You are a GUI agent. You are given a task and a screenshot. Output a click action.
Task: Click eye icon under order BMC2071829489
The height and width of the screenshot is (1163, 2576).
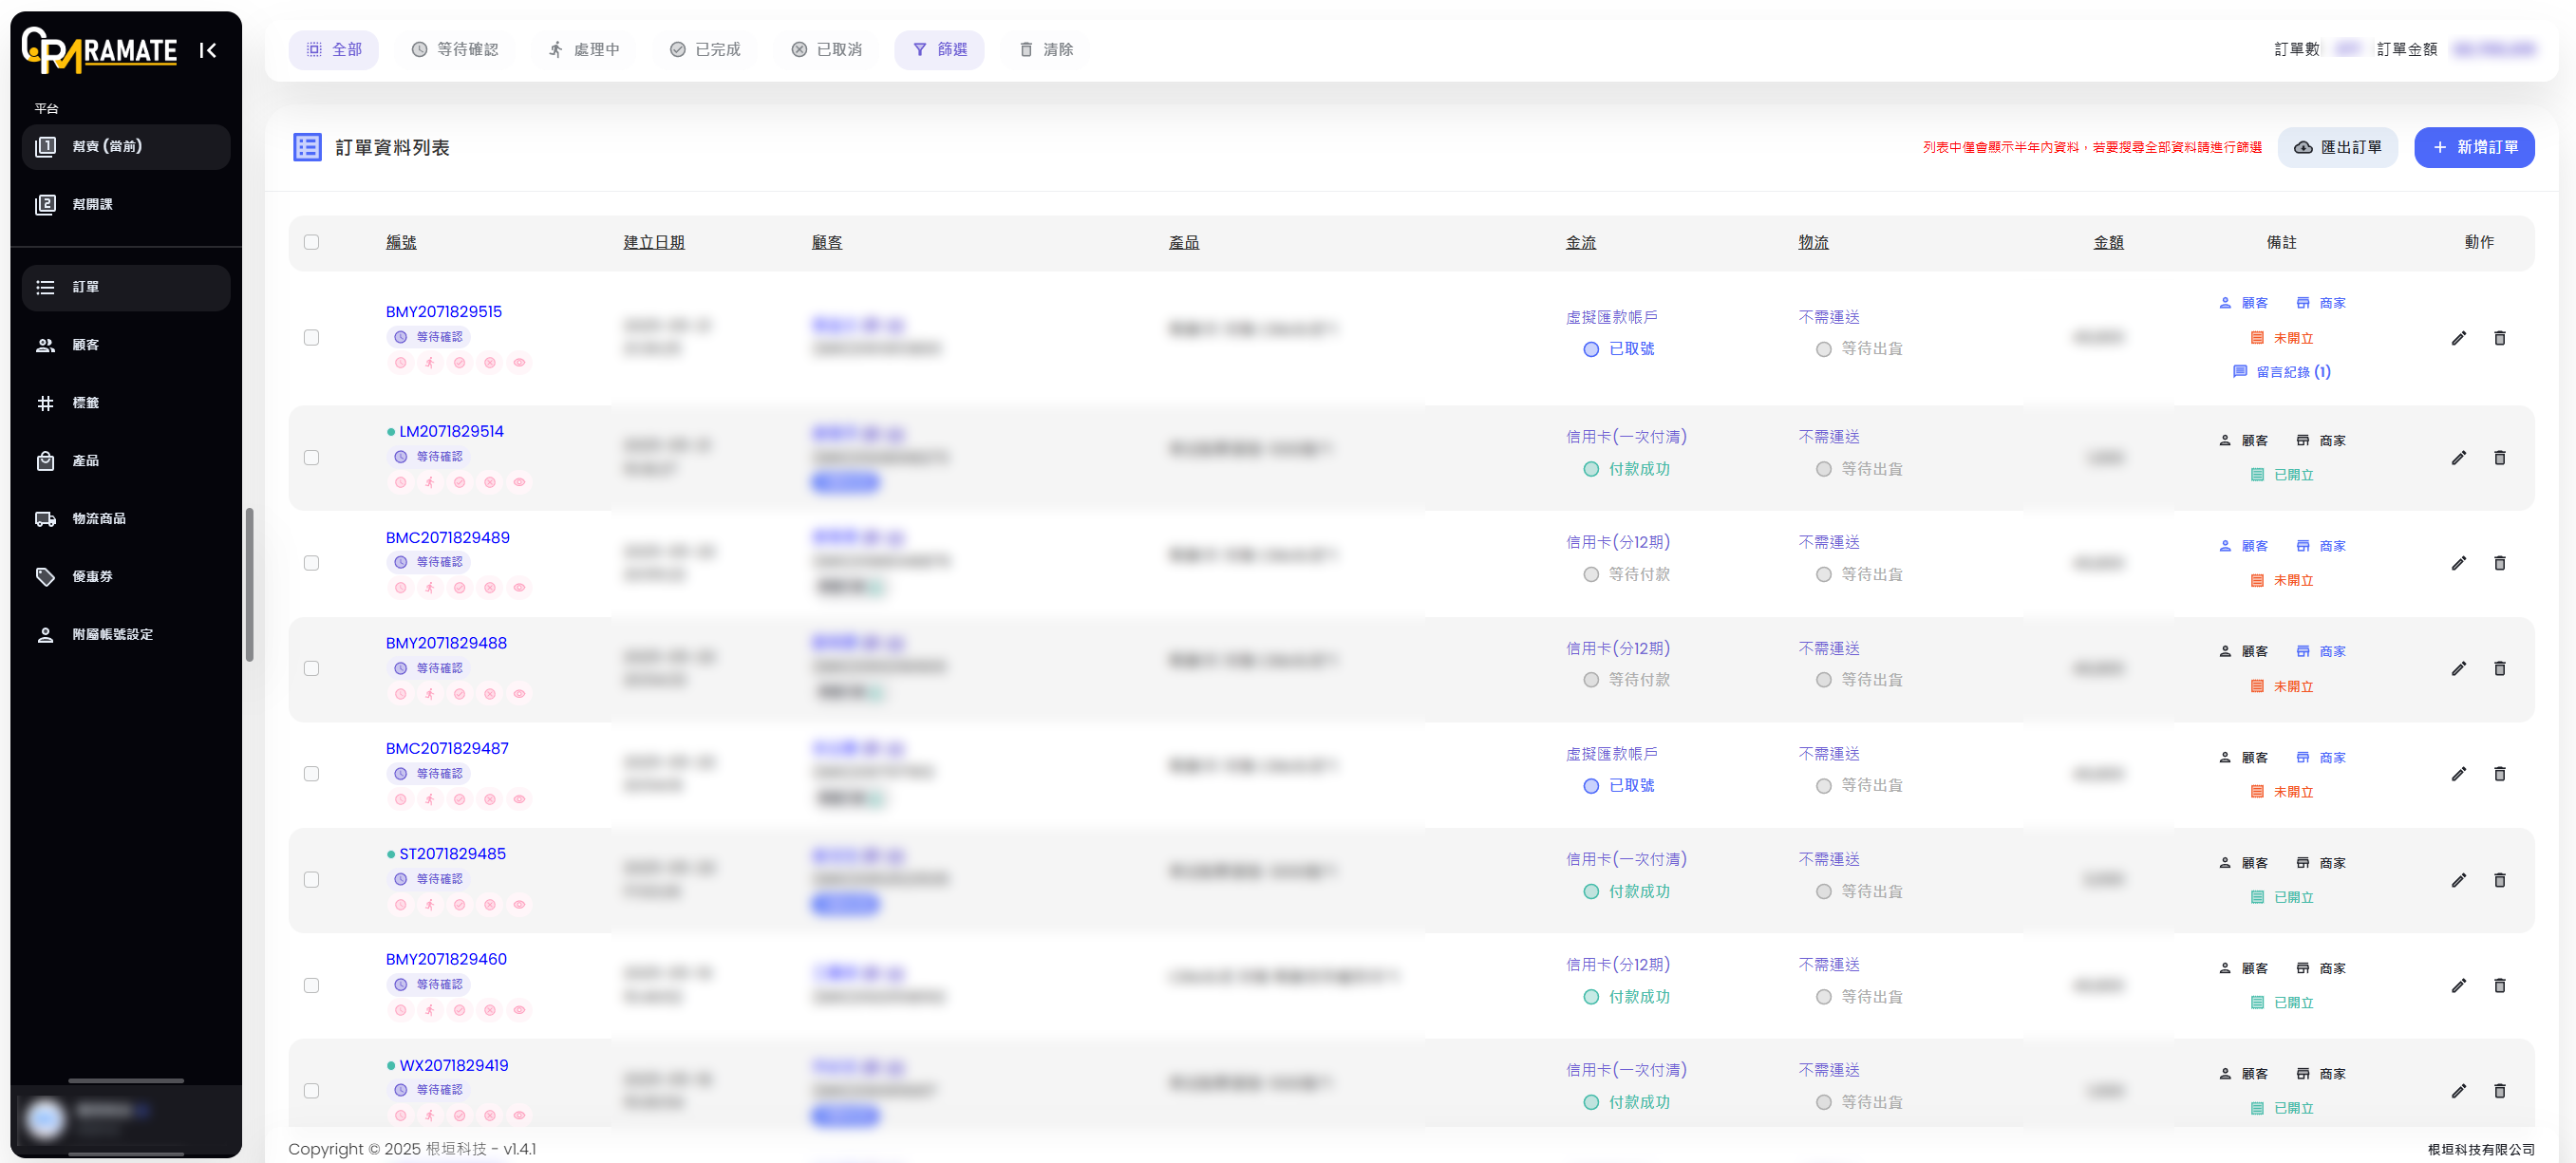pyautogui.click(x=519, y=588)
